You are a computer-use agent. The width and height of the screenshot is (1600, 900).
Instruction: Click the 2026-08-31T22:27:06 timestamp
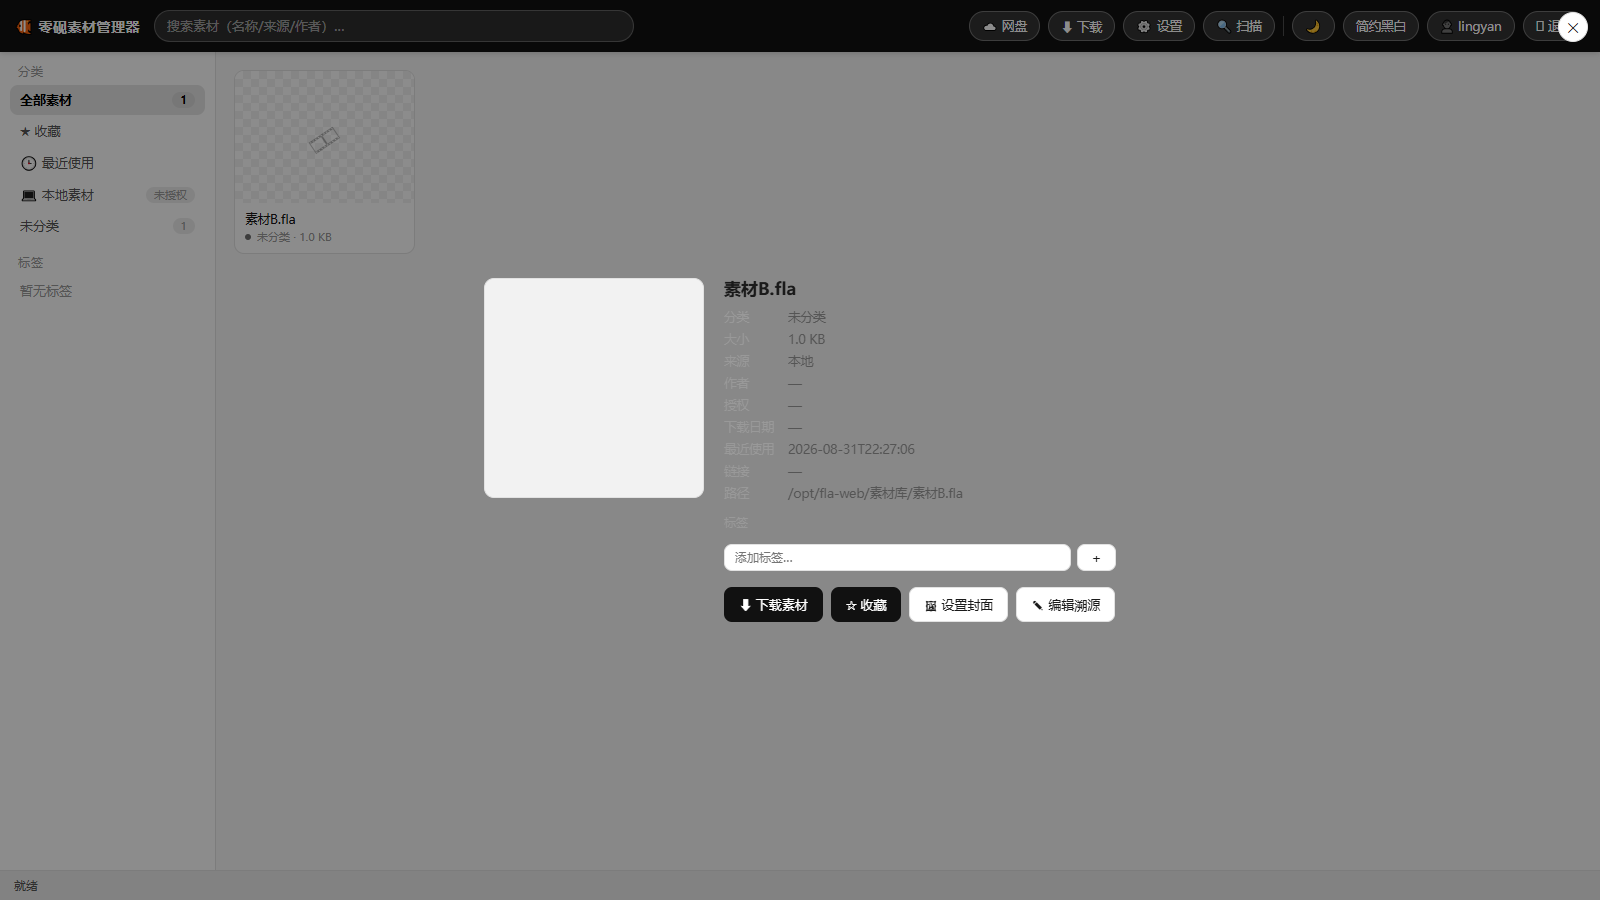tap(851, 449)
